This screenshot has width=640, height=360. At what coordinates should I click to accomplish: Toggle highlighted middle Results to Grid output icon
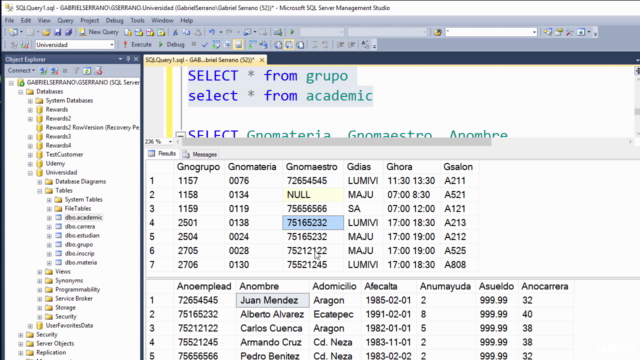coord(289,44)
